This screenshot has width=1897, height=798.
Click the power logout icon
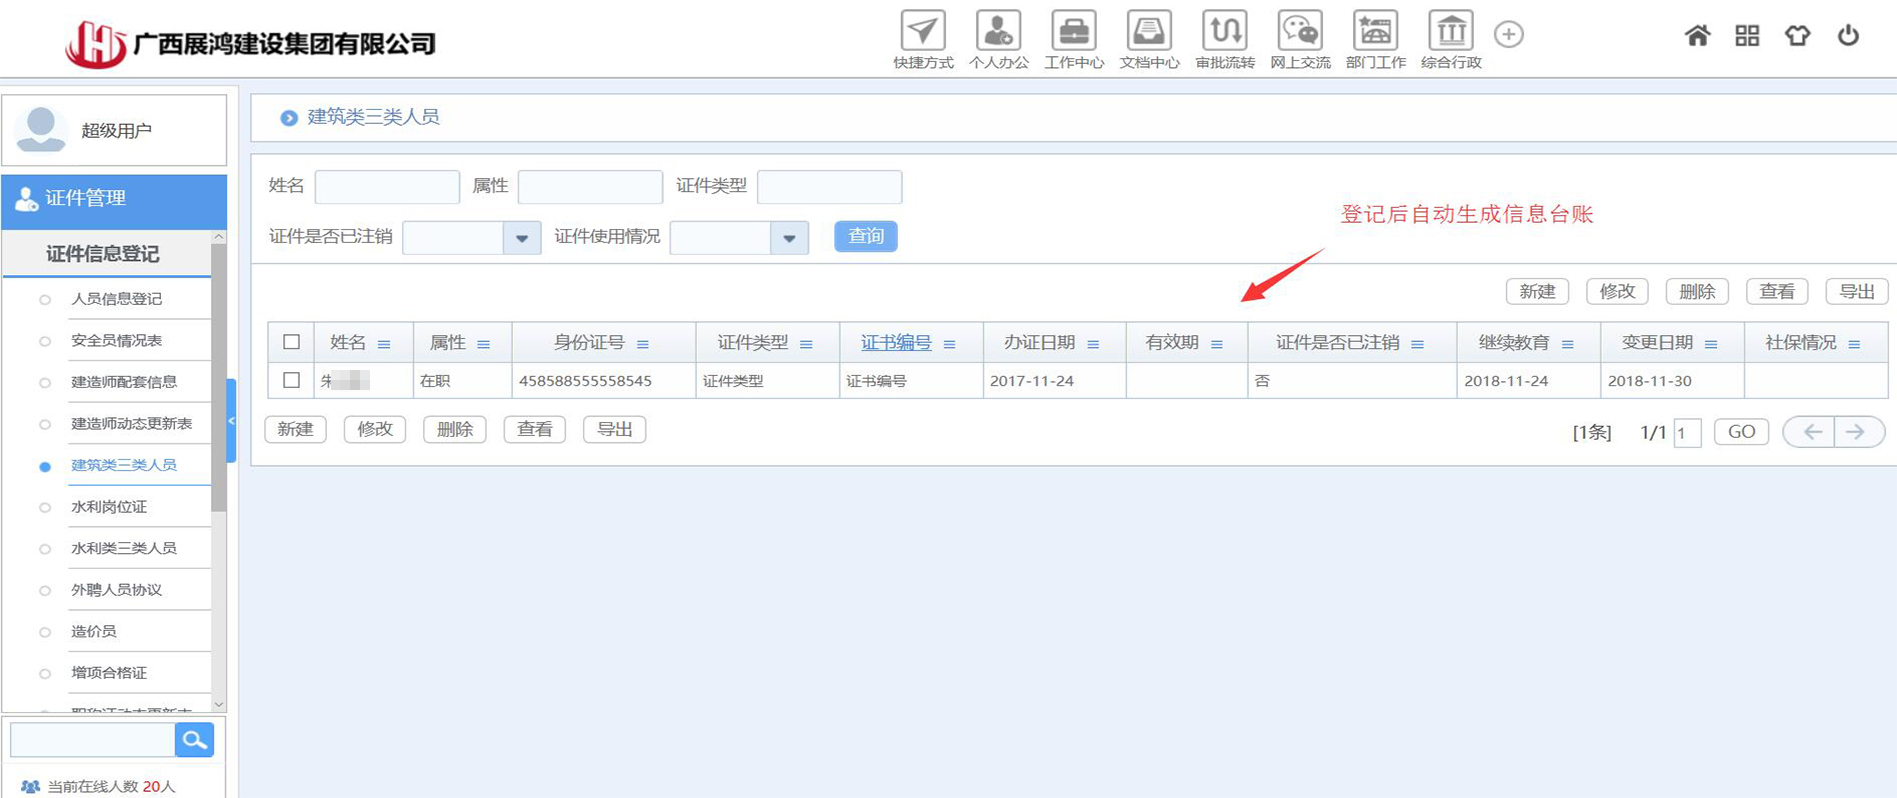pos(1848,36)
